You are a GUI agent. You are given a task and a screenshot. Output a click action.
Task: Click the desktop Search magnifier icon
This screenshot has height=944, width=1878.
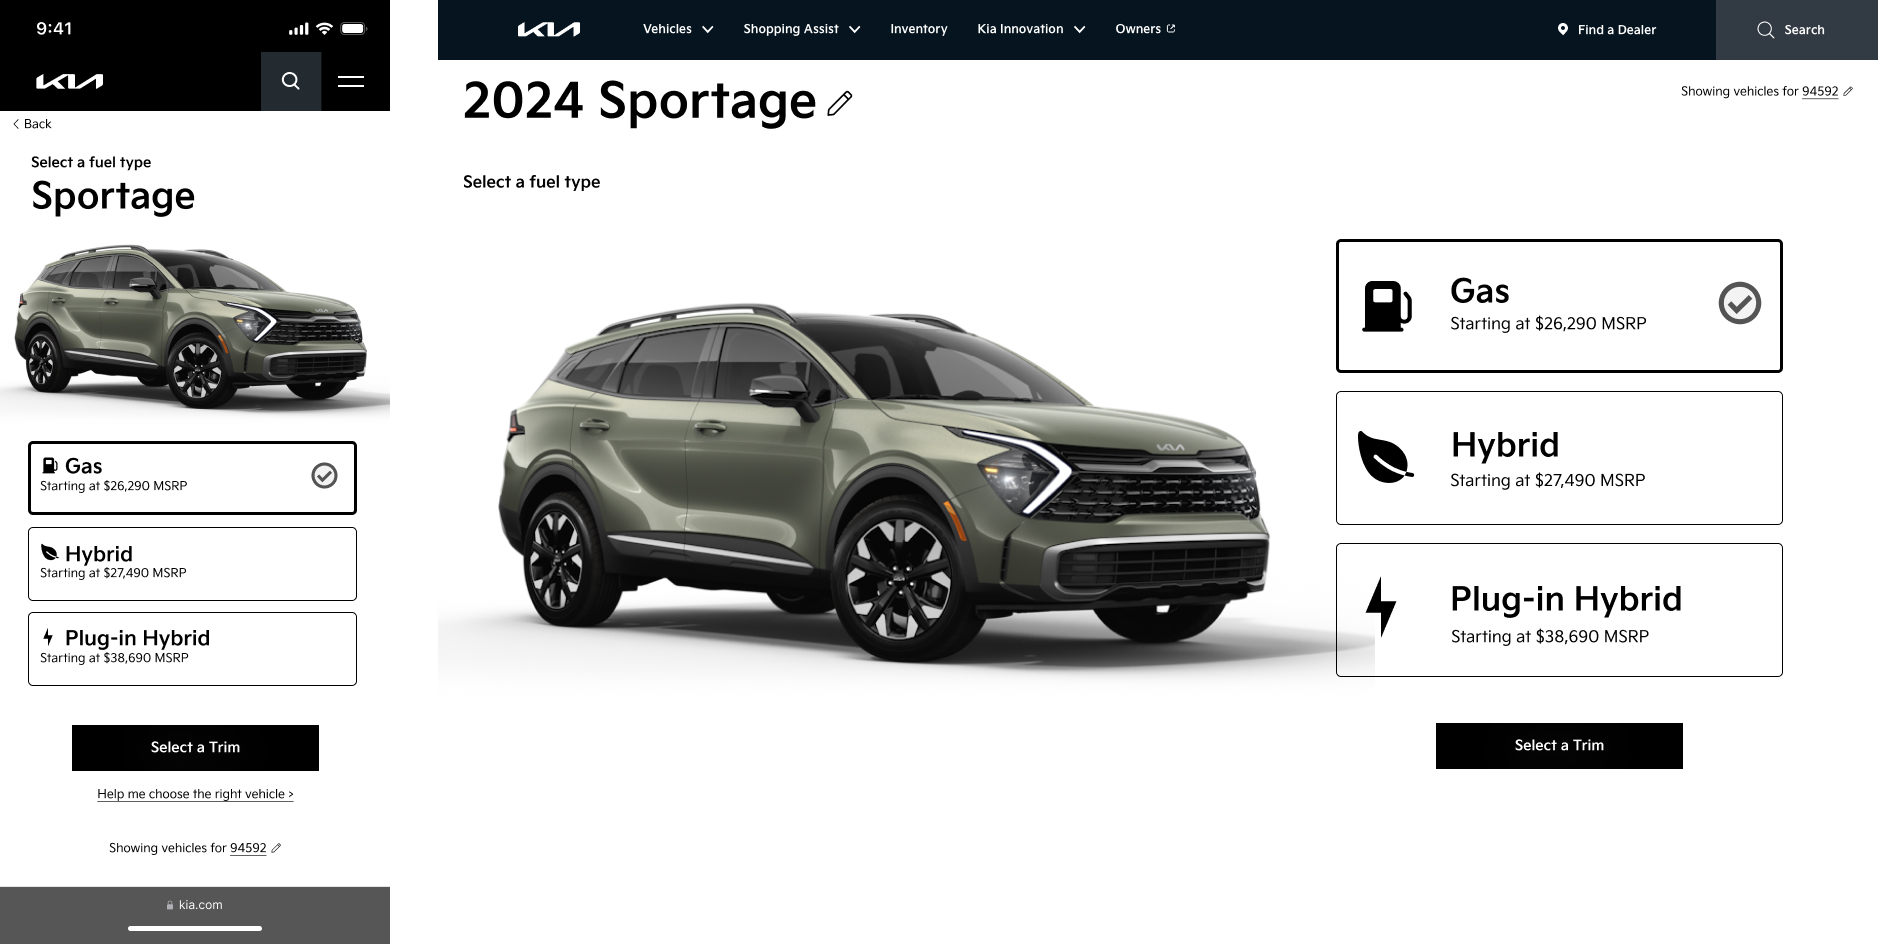1766,30
